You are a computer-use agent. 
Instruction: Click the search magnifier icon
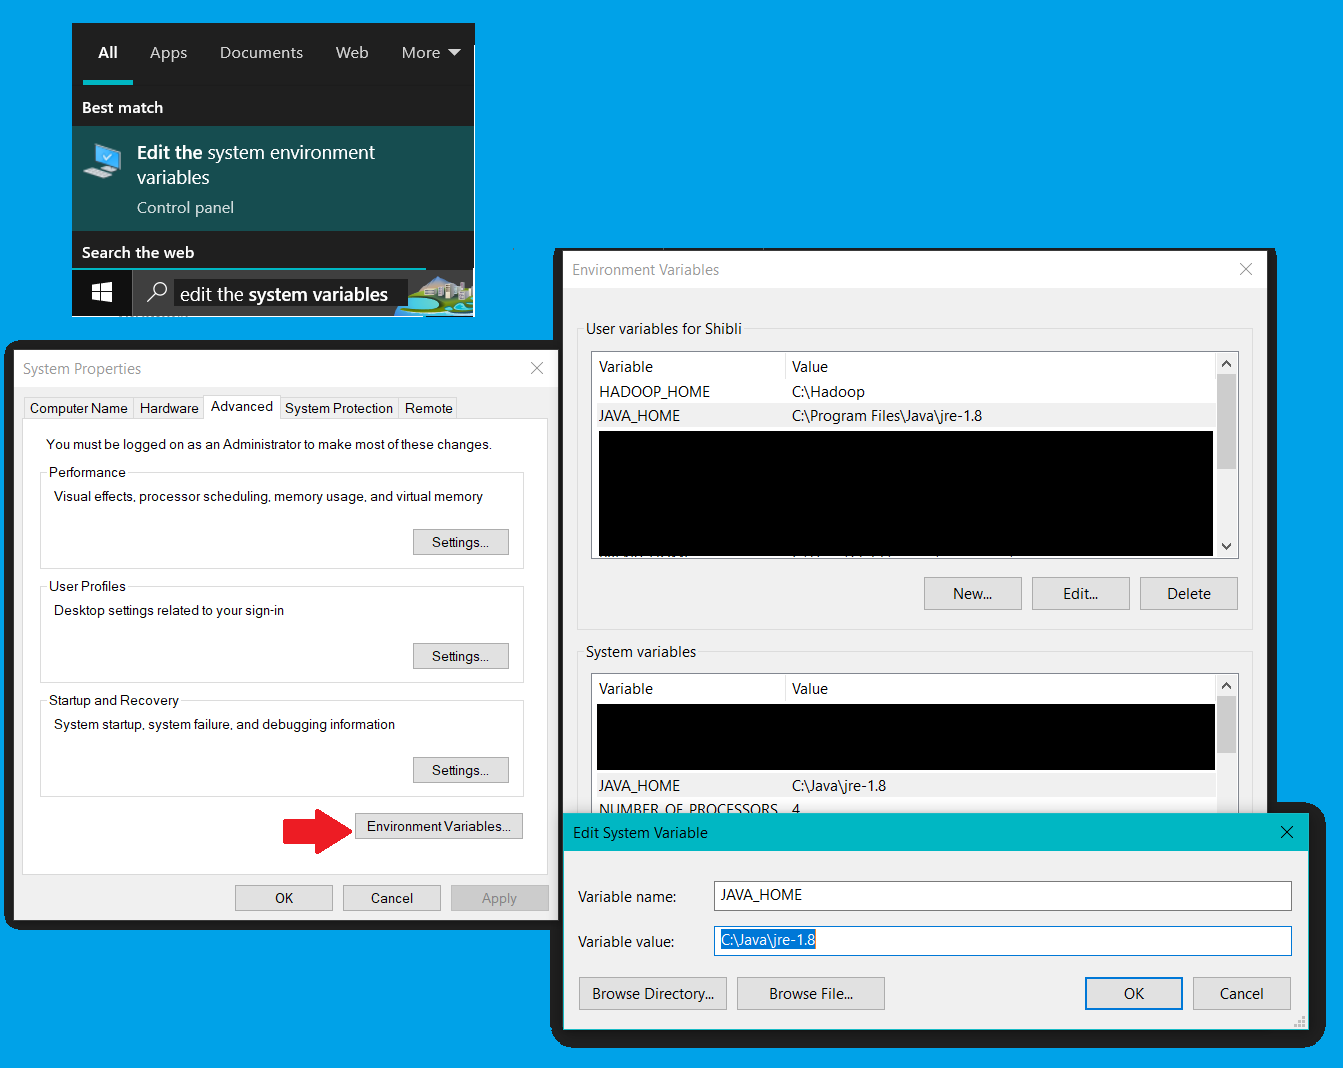157,292
